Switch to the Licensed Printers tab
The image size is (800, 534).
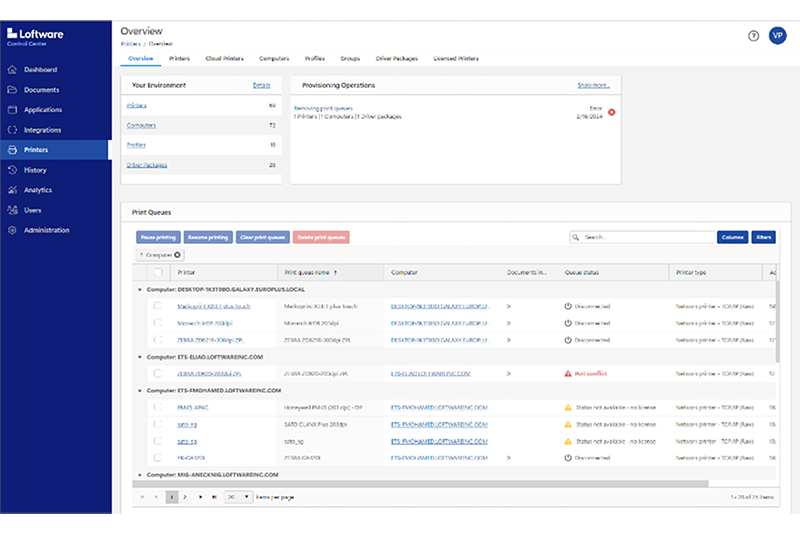456,59
